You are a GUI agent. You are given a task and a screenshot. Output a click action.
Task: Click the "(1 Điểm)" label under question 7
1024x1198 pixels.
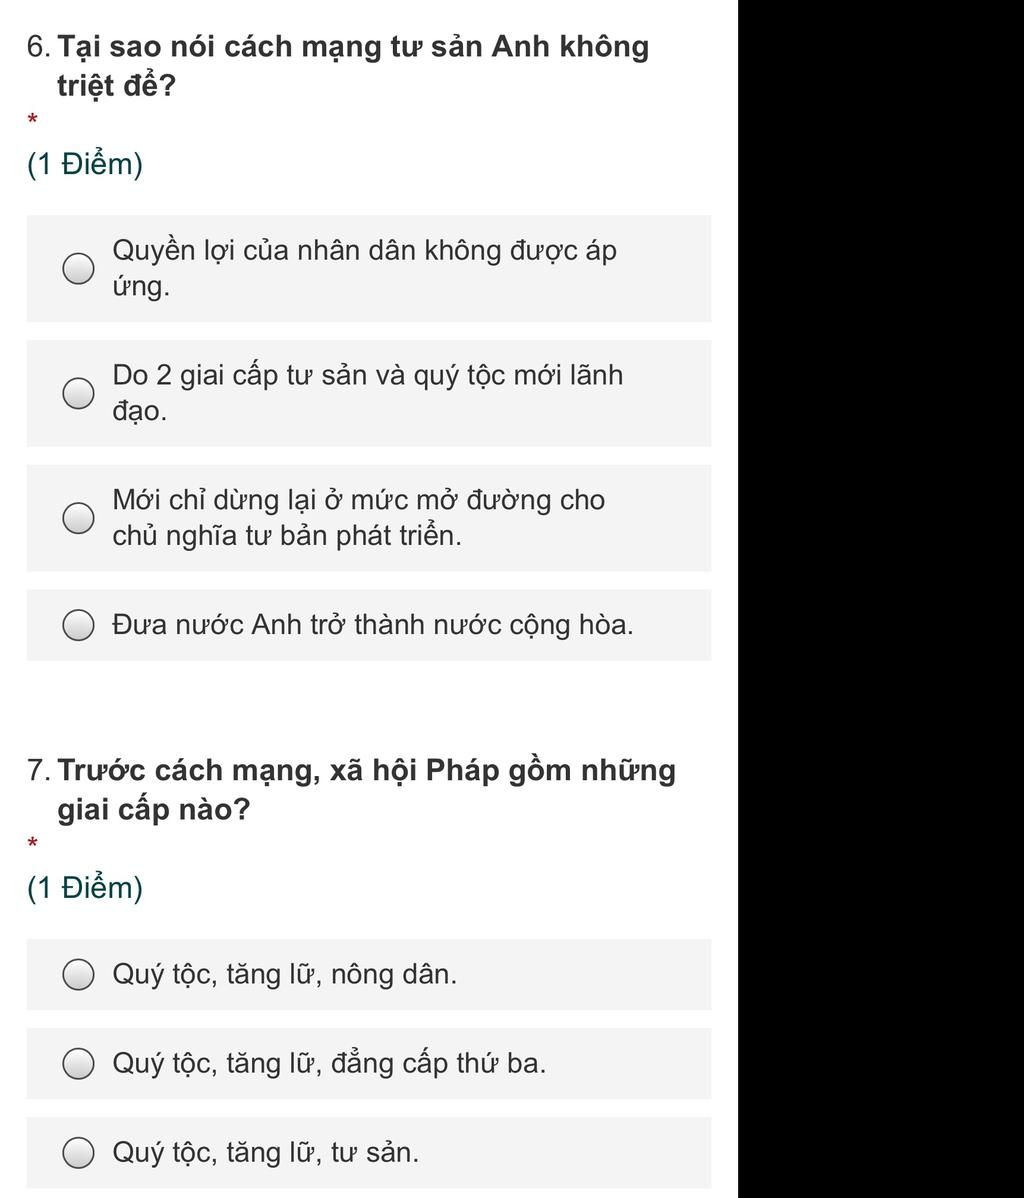coord(85,888)
